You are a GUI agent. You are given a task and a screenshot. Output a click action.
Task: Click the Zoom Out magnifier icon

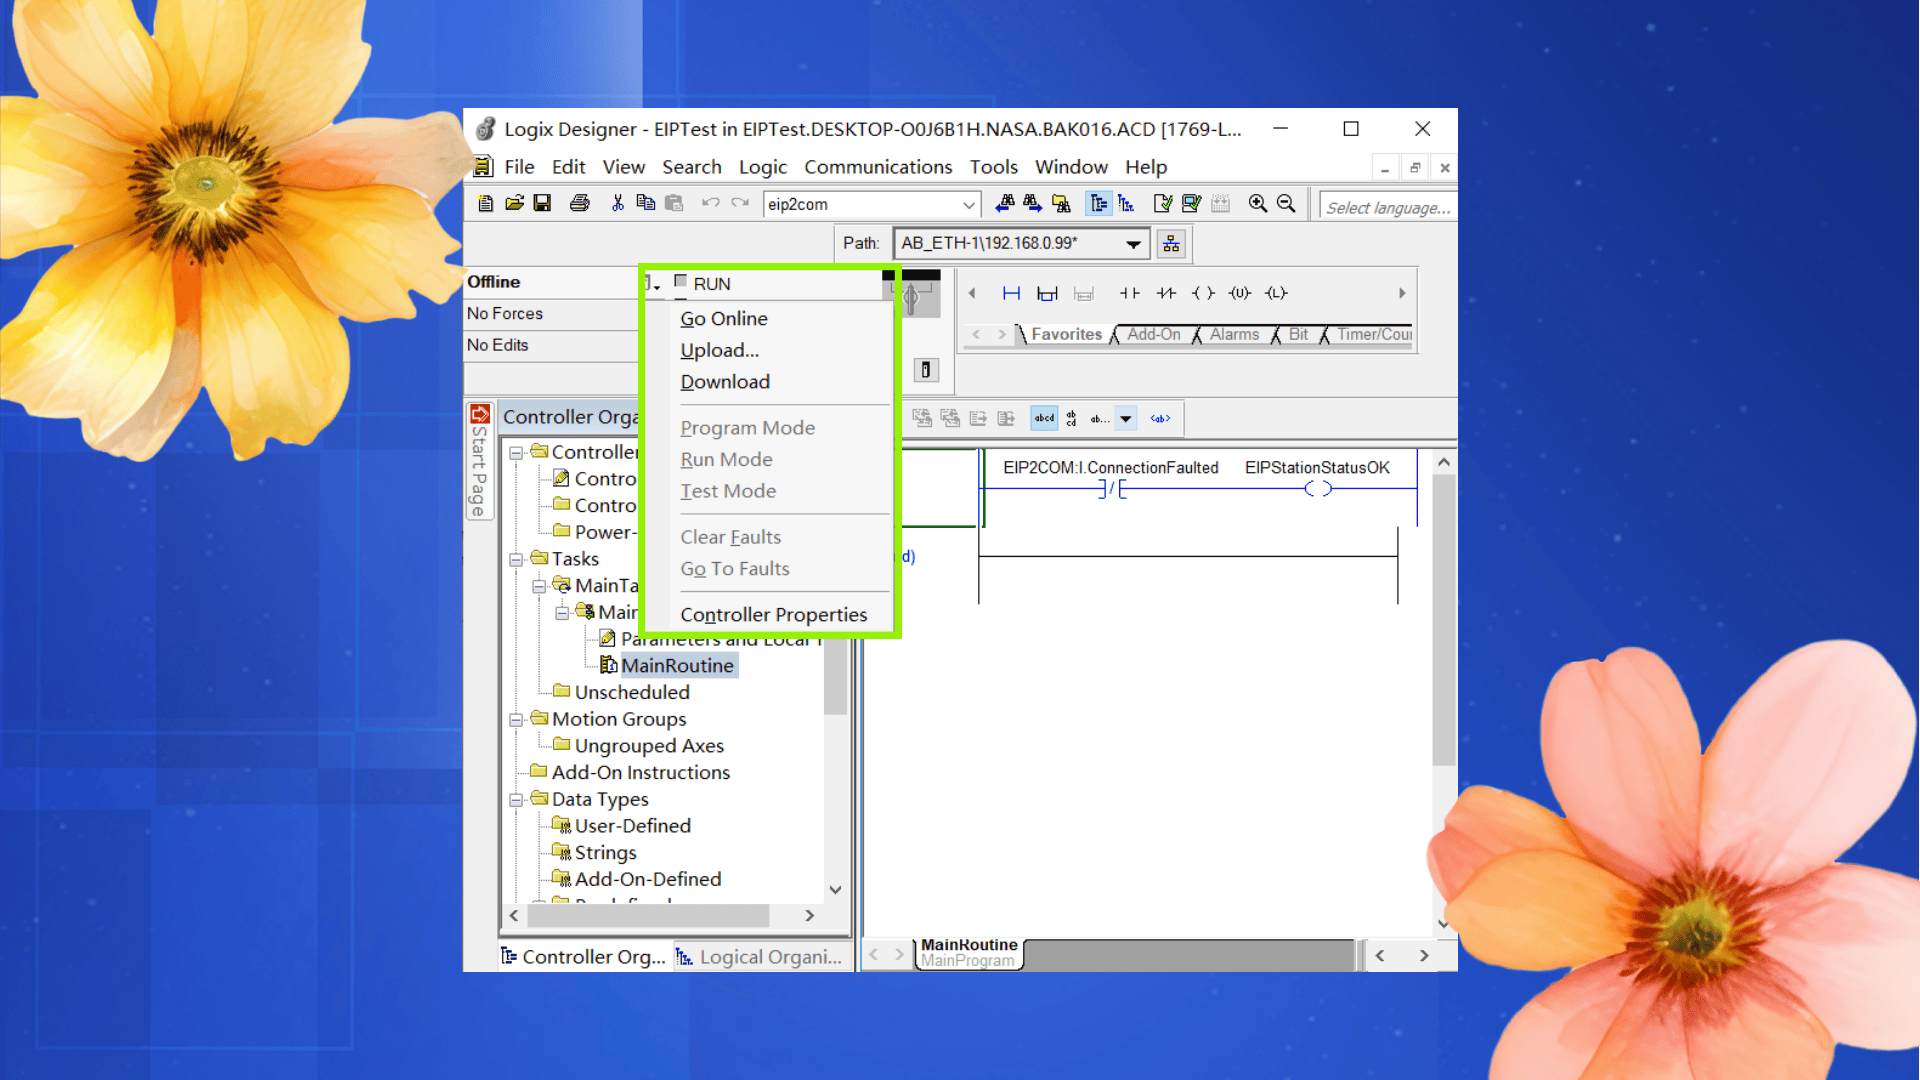point(1286,204)
